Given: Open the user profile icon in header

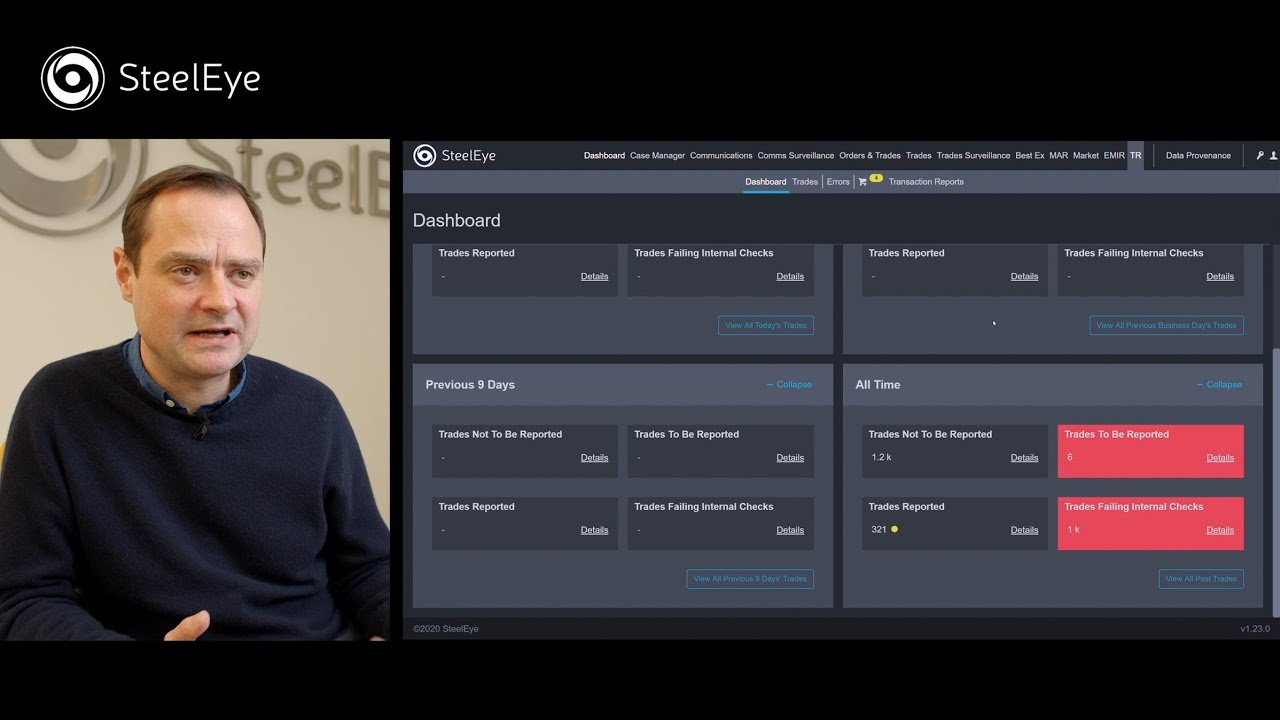Looking at the screenshot, I should (1273, 156).
